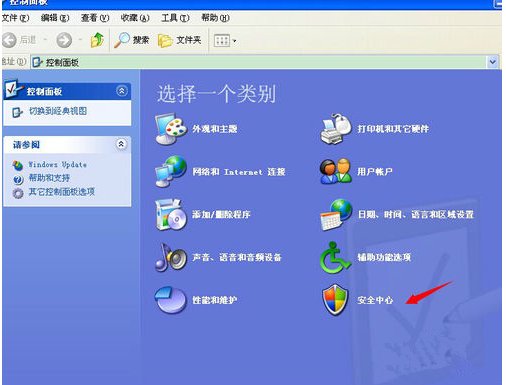506x385 pixels.
Task: Open the 收藏(A) menu
Action: [x=135, y=18]
